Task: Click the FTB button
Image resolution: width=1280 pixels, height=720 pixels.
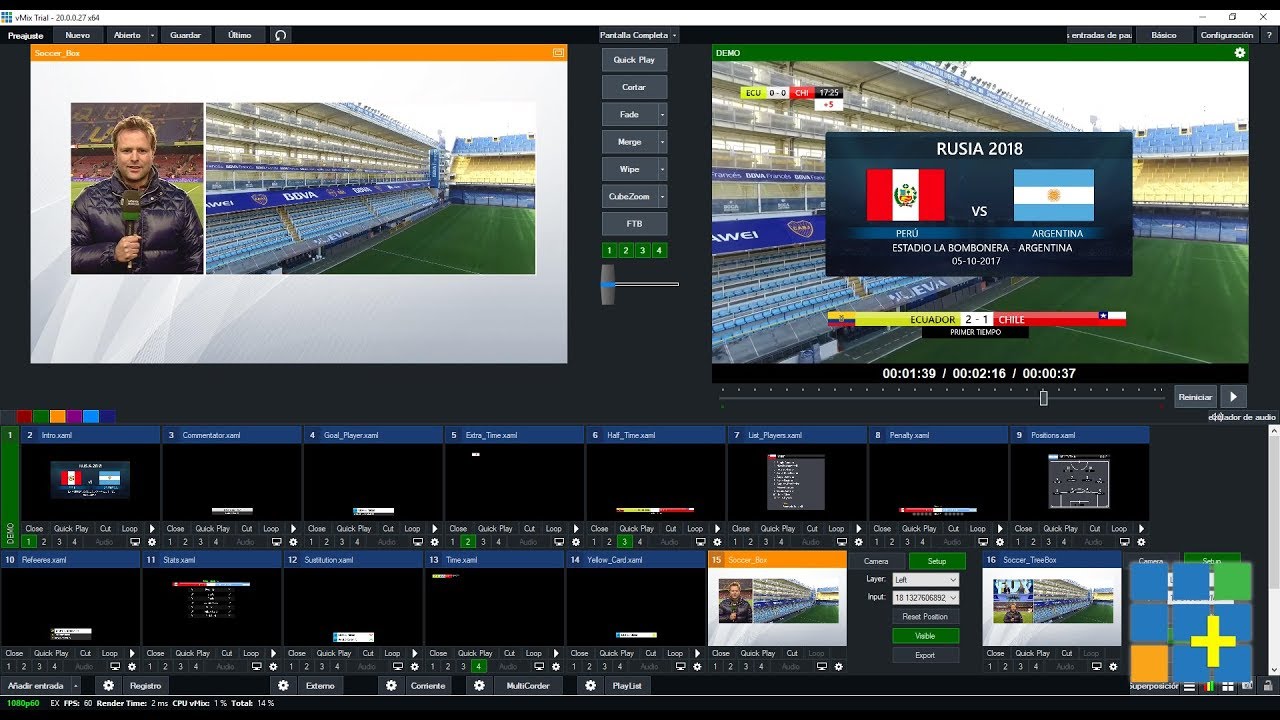Action: click(634, 224)
